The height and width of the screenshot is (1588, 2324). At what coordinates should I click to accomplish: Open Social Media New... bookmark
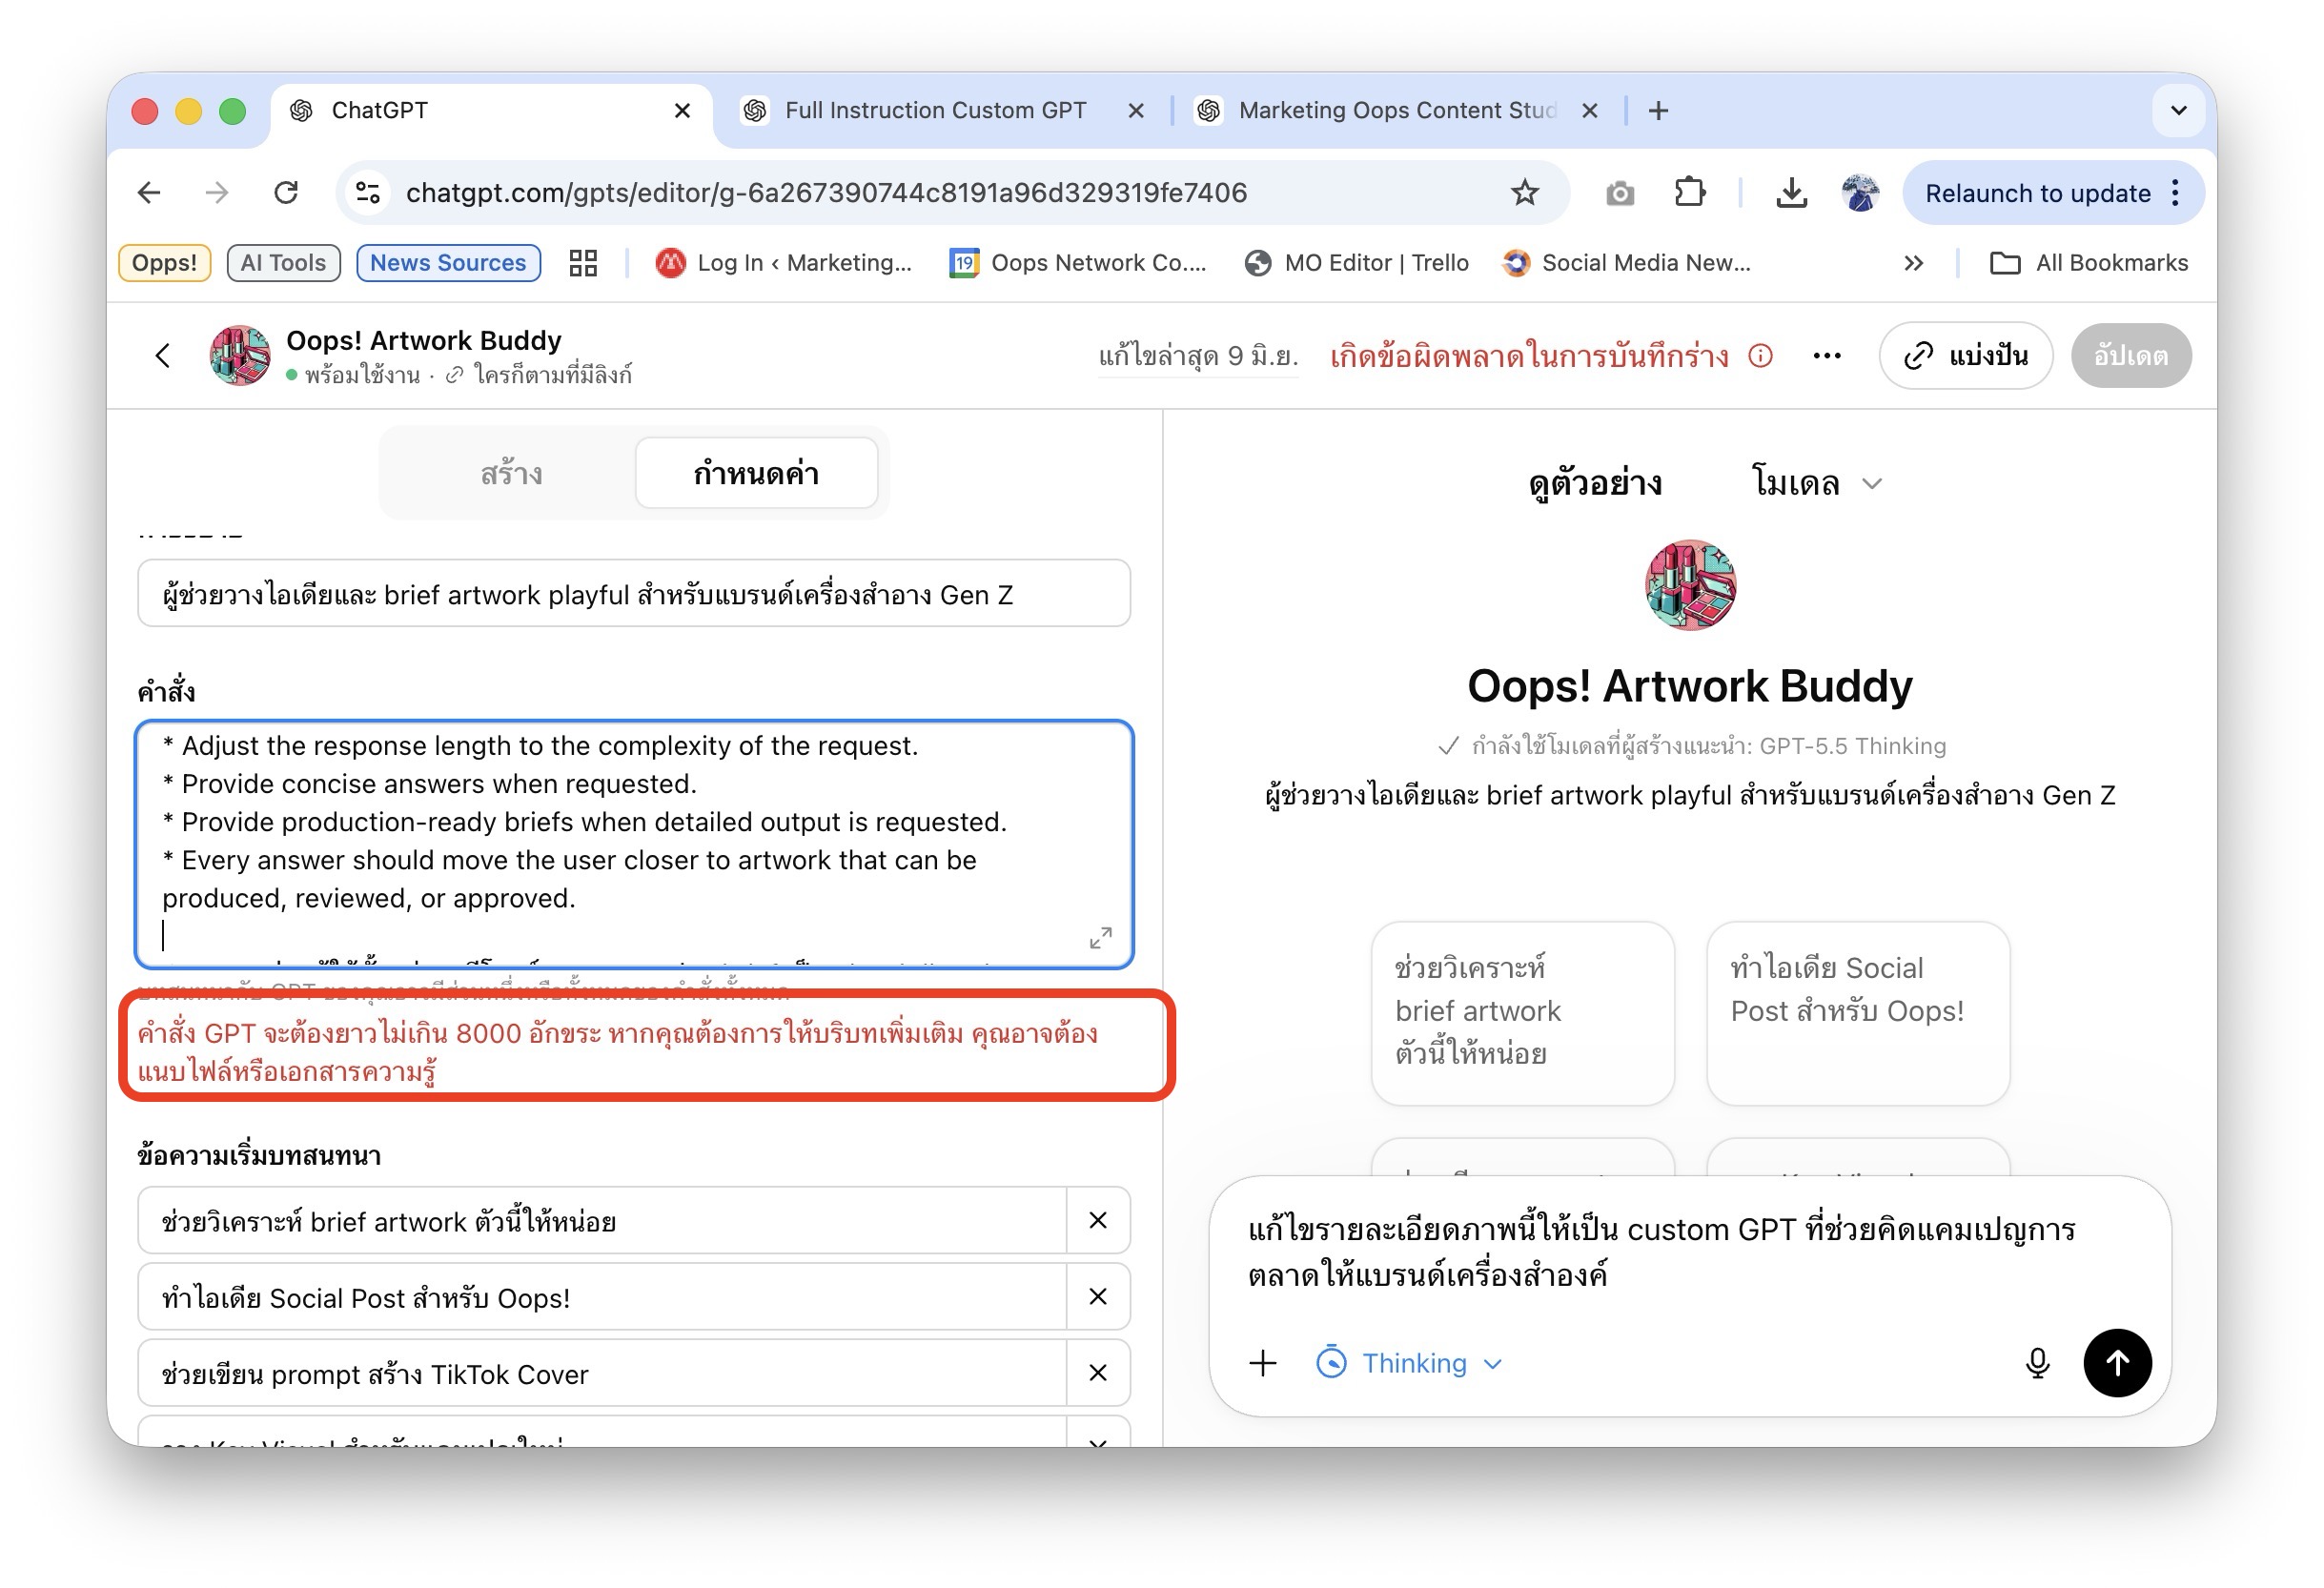[1627, 263]
